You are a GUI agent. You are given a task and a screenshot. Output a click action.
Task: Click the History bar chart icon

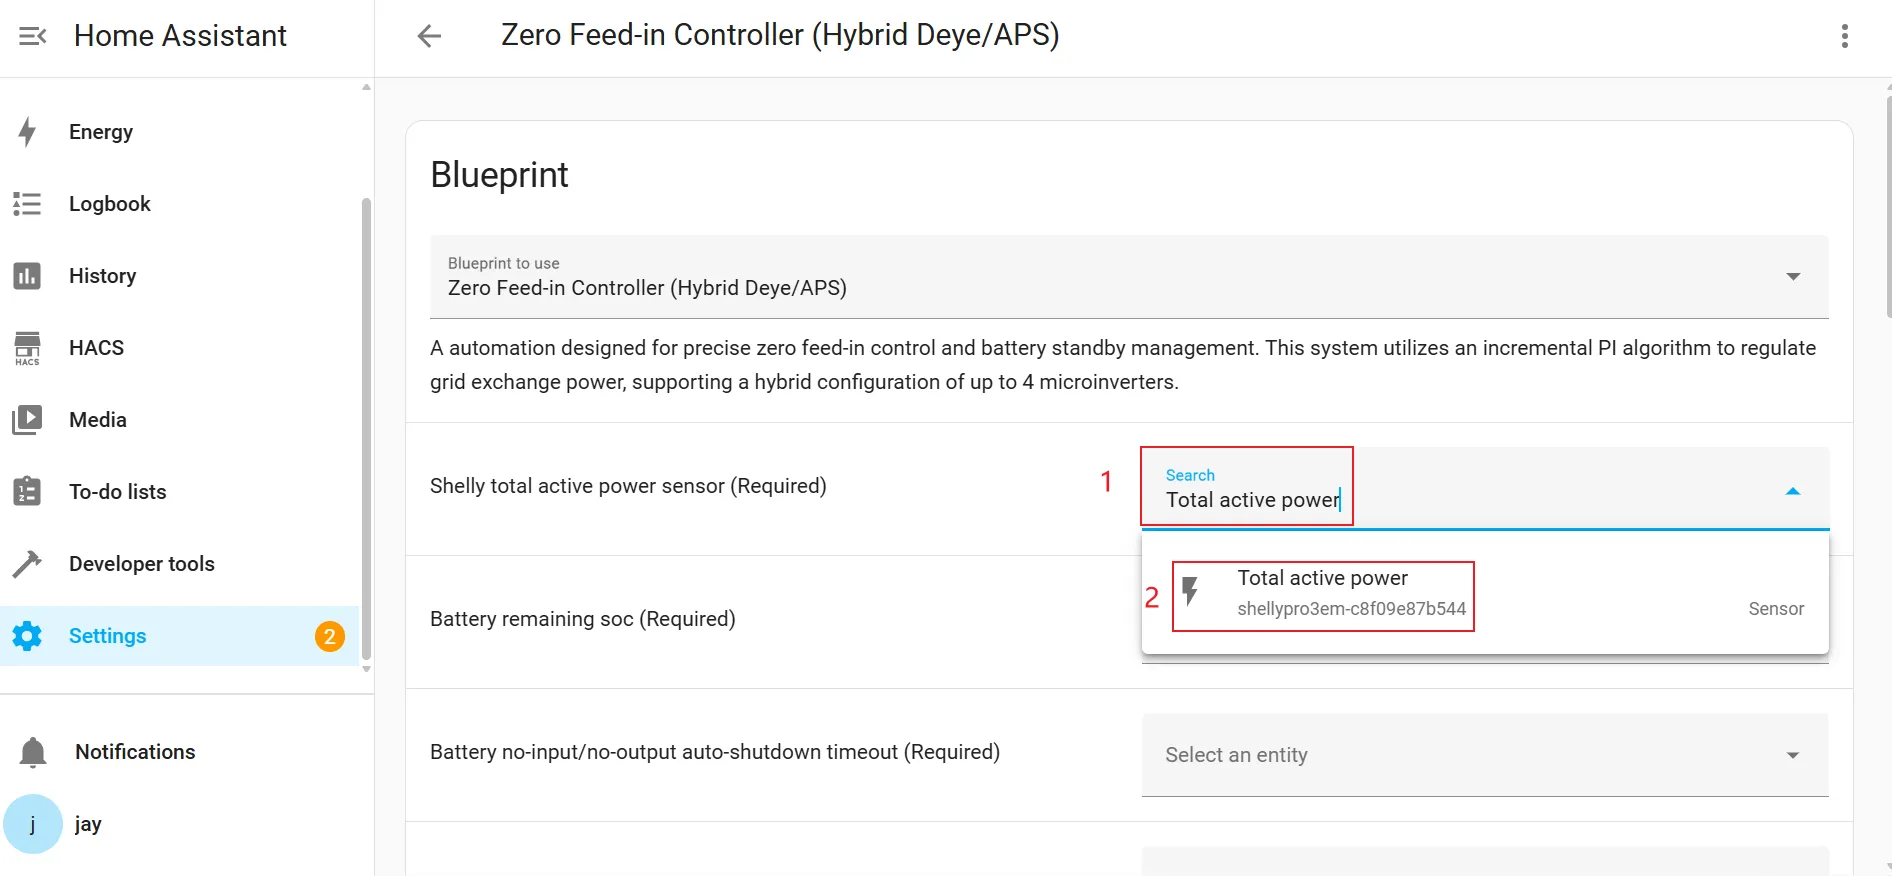point(27,276)
